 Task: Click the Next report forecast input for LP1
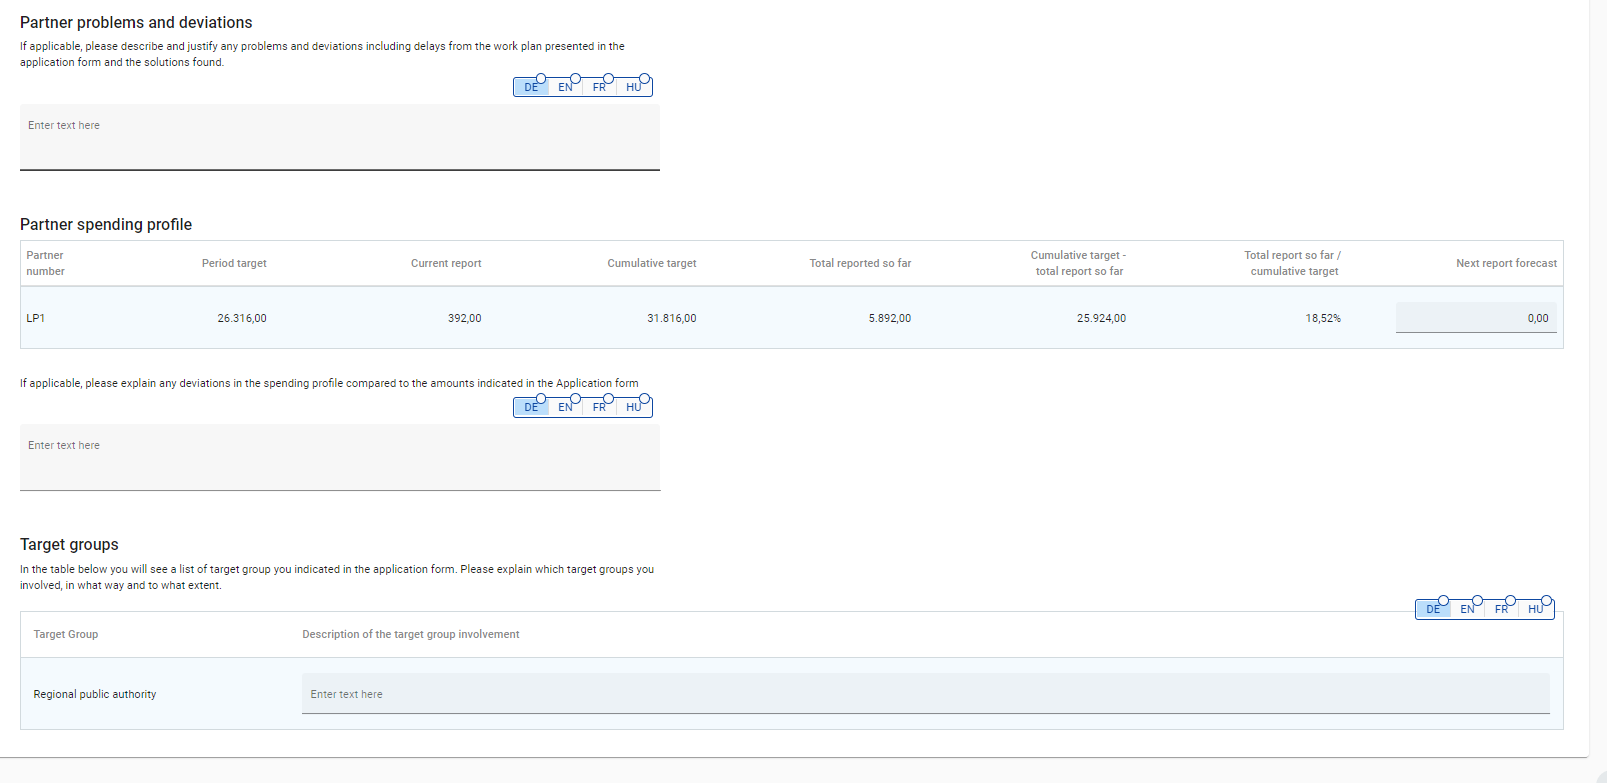click(x=1476, y=318)
